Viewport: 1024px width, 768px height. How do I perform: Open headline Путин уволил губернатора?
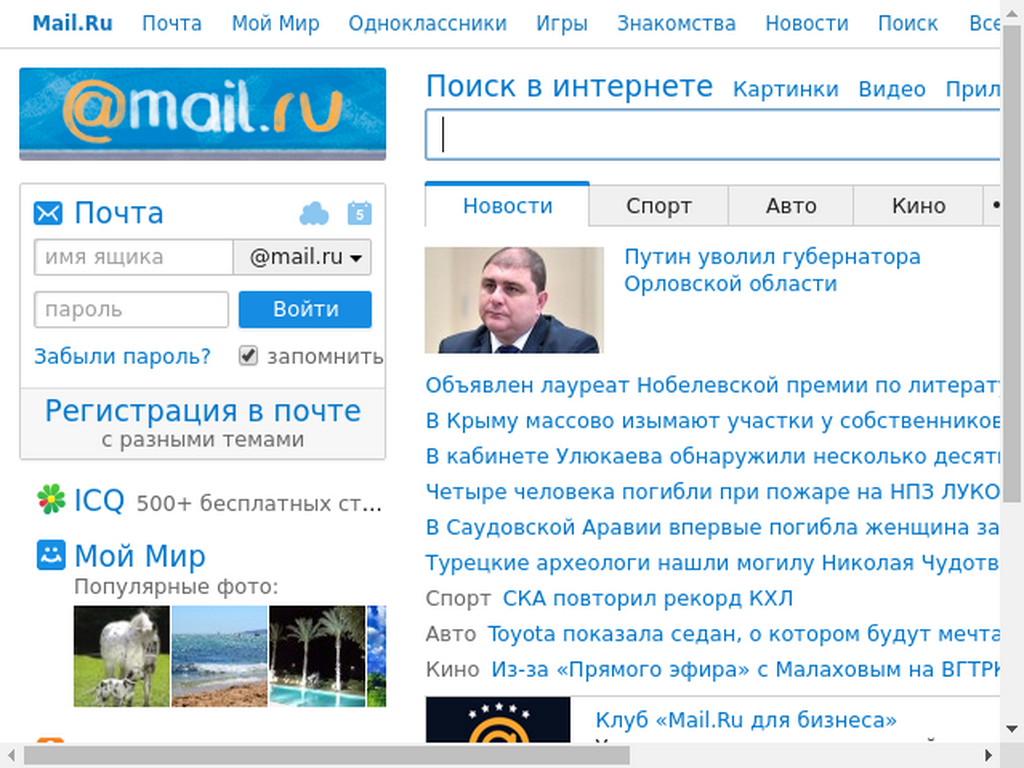772,270
